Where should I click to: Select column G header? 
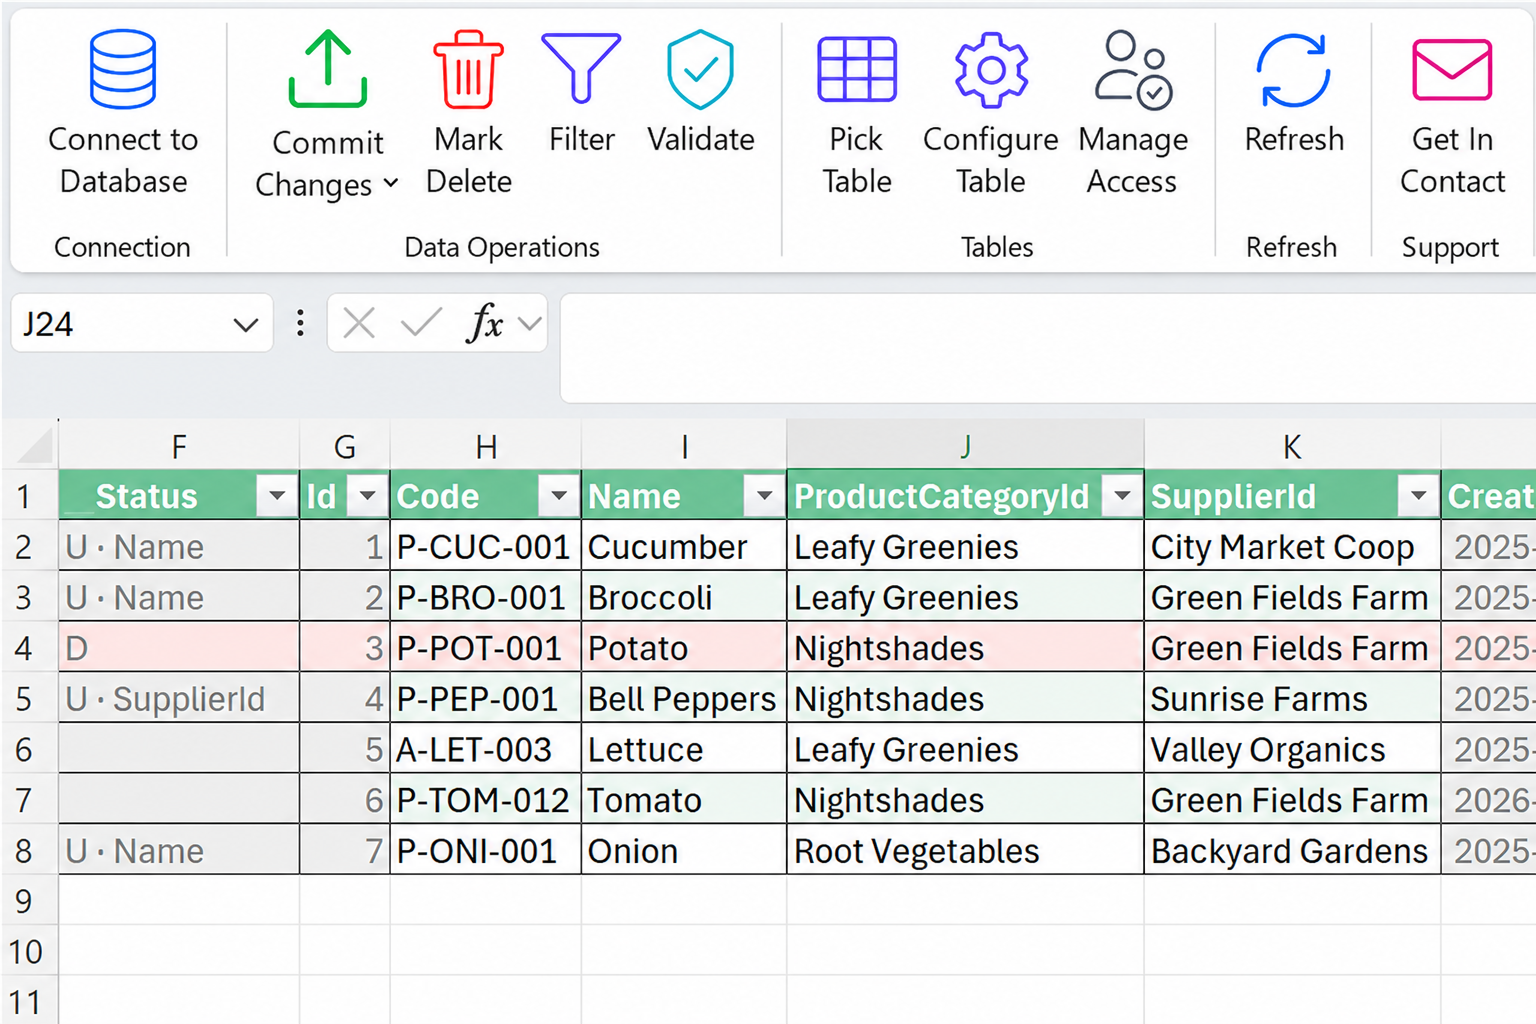click(345, 446)
